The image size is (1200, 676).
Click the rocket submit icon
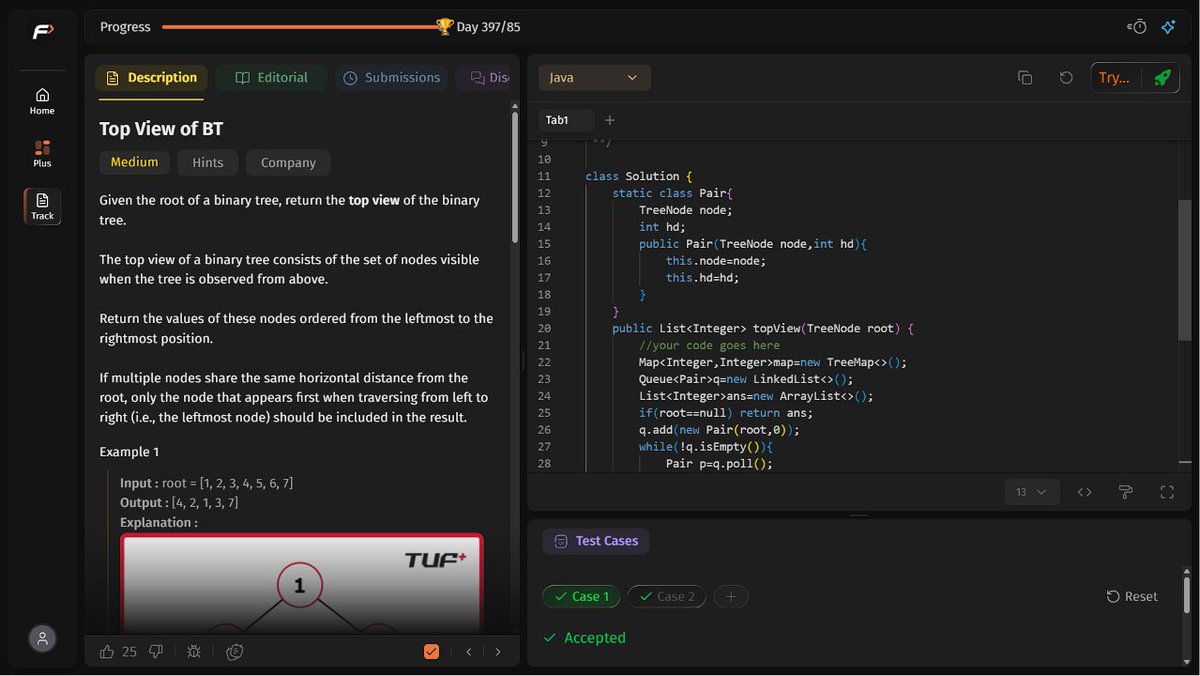[1161, 78]
